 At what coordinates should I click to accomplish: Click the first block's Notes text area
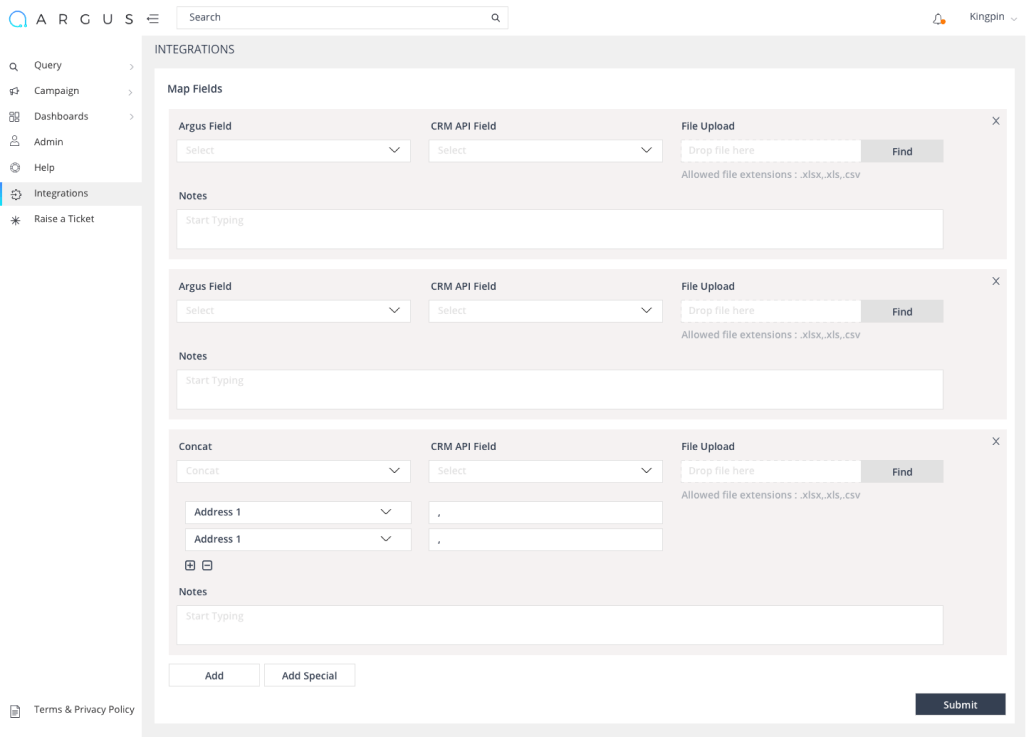(x=559, y=229)
